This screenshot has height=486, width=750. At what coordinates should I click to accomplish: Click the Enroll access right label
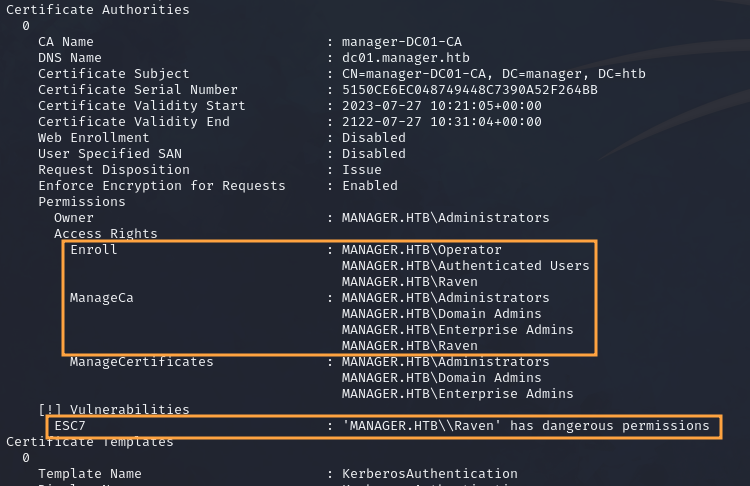(93, 250)
